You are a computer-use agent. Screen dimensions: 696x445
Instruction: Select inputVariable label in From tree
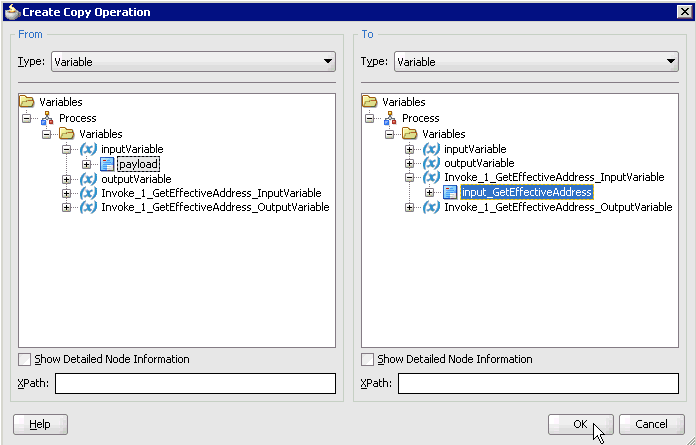point(132,149)
